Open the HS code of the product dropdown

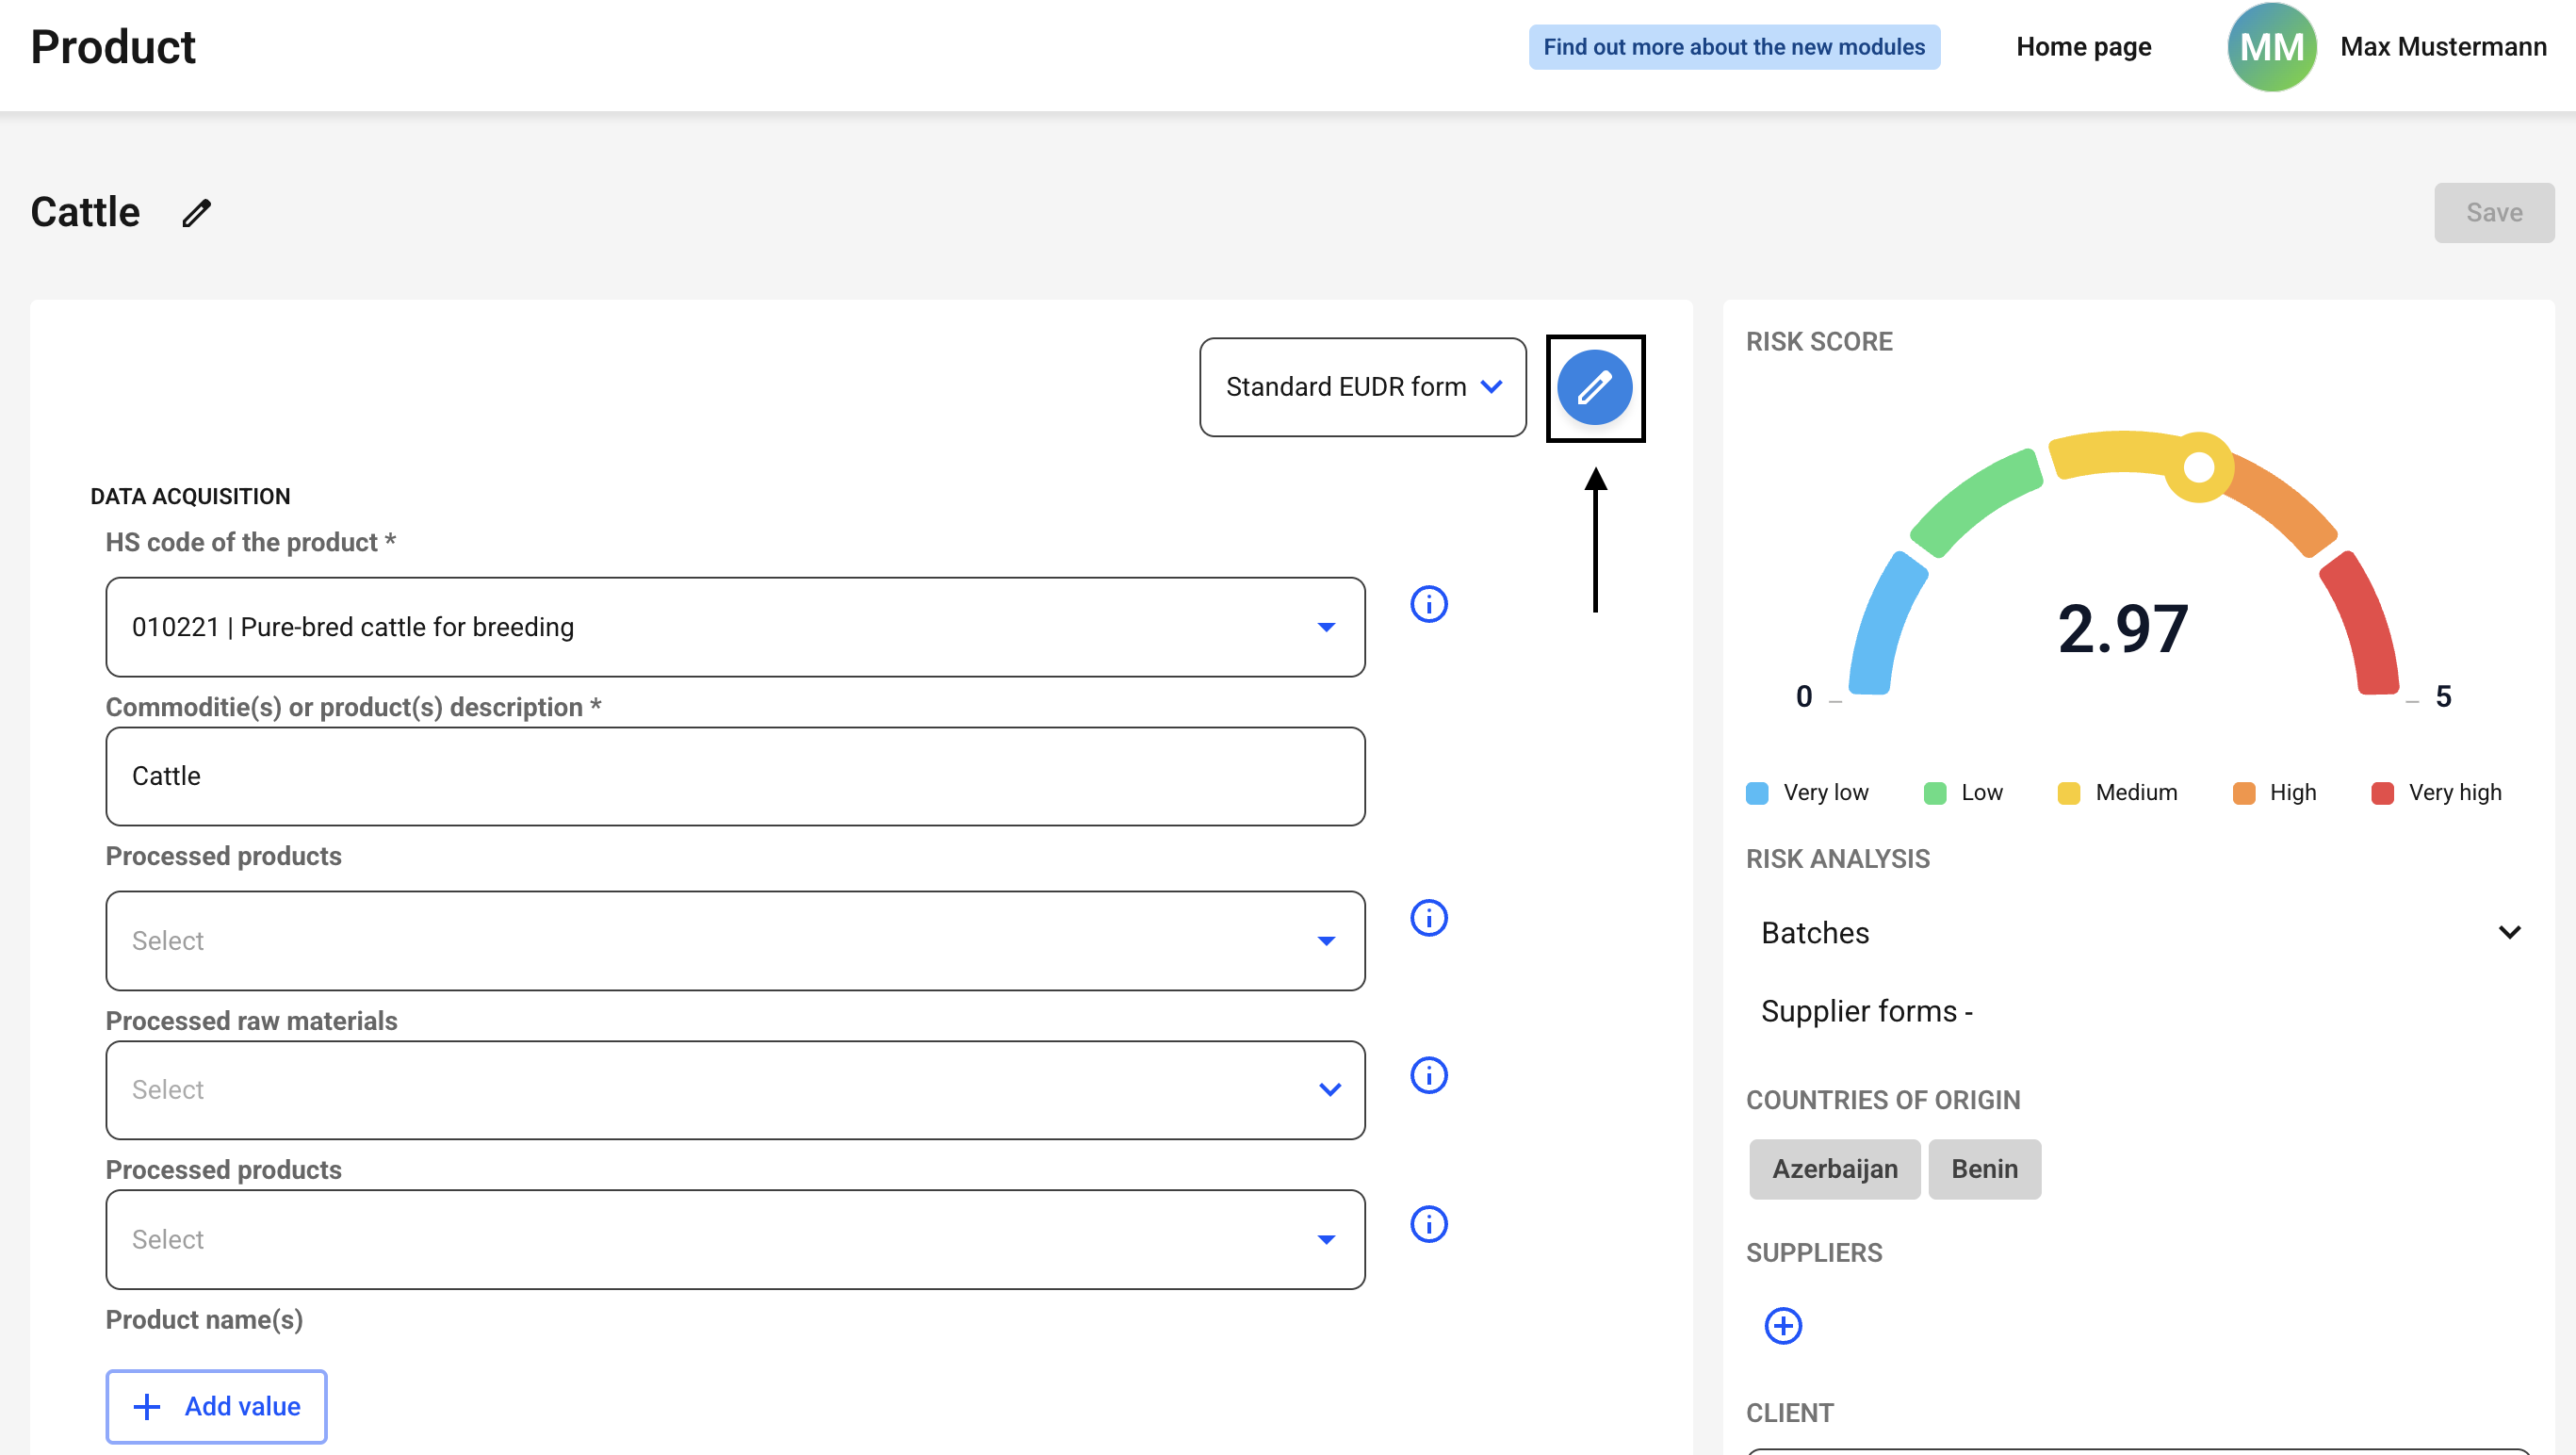coord(735,627)
